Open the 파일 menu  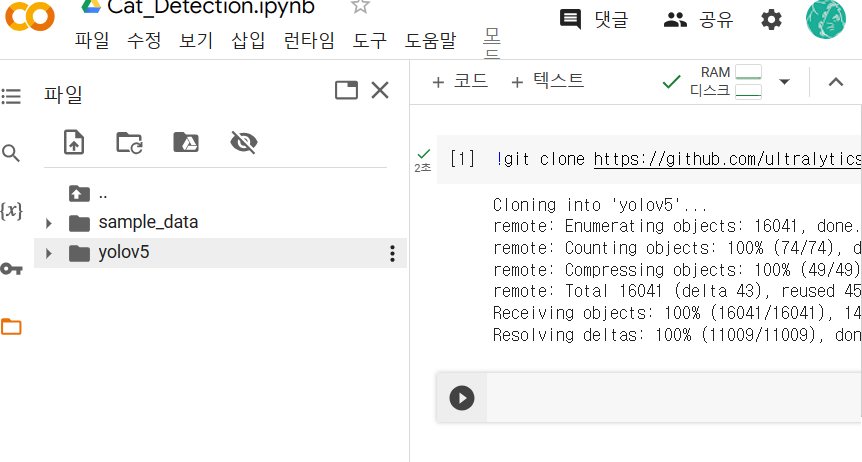pos(92,40)
